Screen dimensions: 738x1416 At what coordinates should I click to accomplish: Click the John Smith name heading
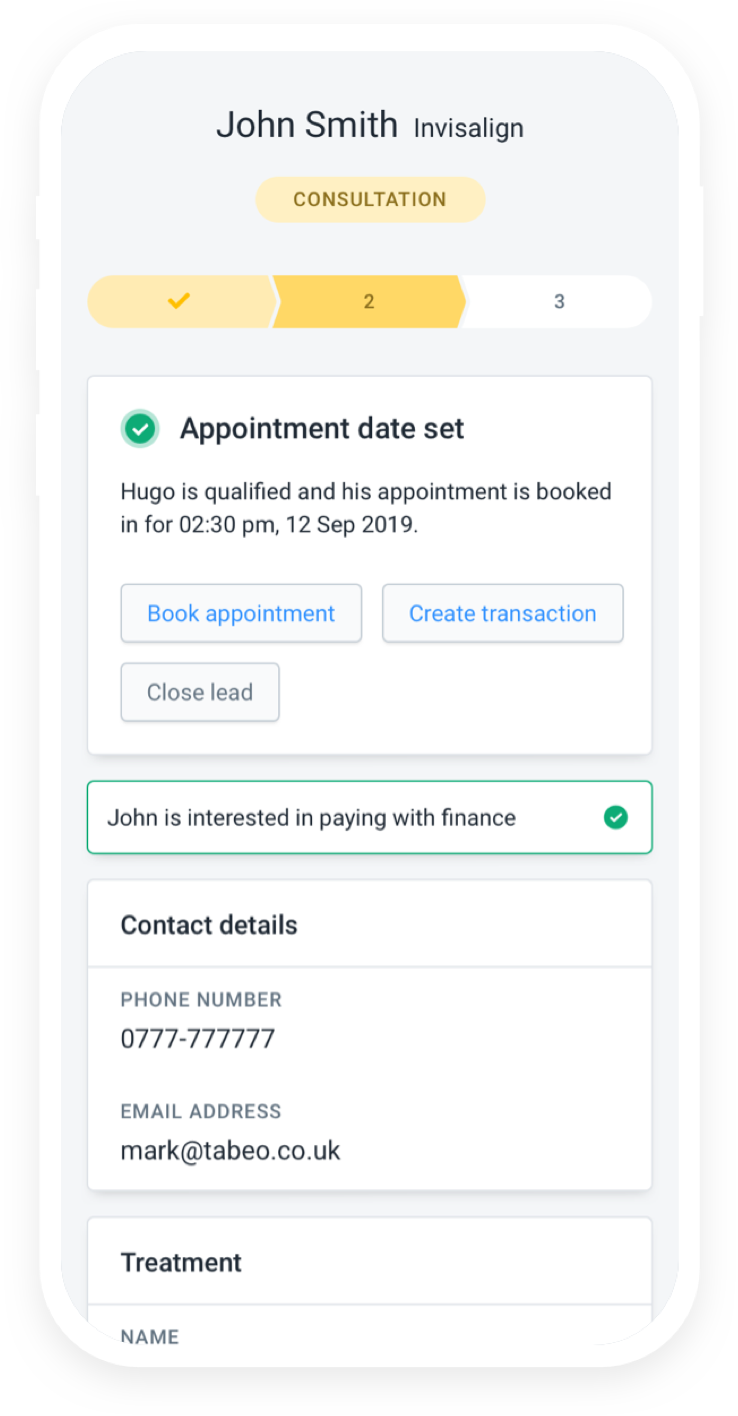307,125
